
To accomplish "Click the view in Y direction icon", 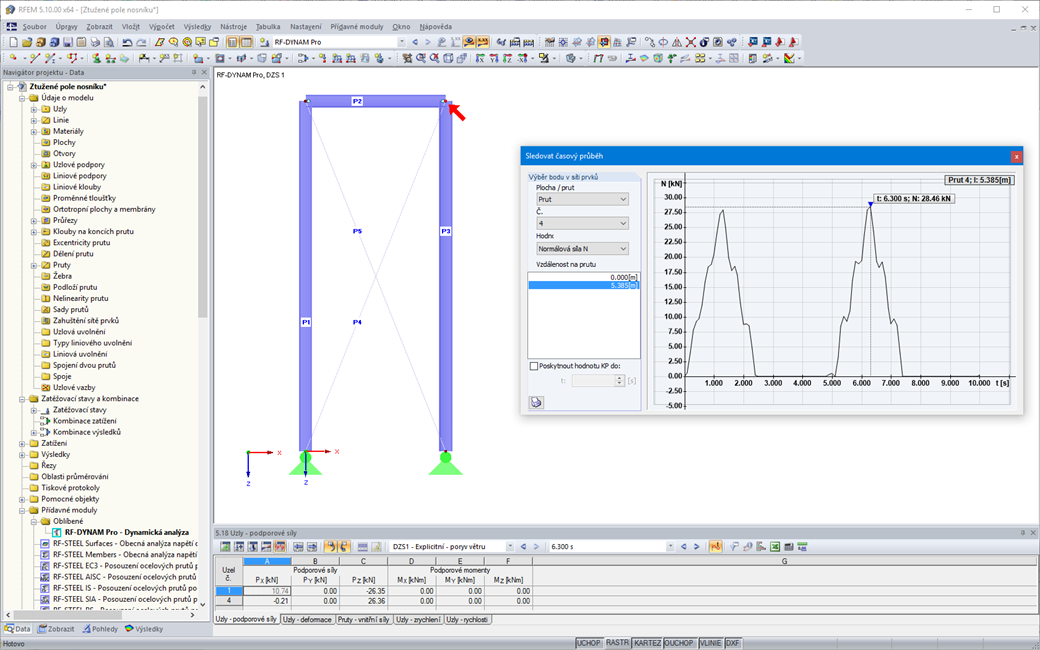I will point(494,58).
